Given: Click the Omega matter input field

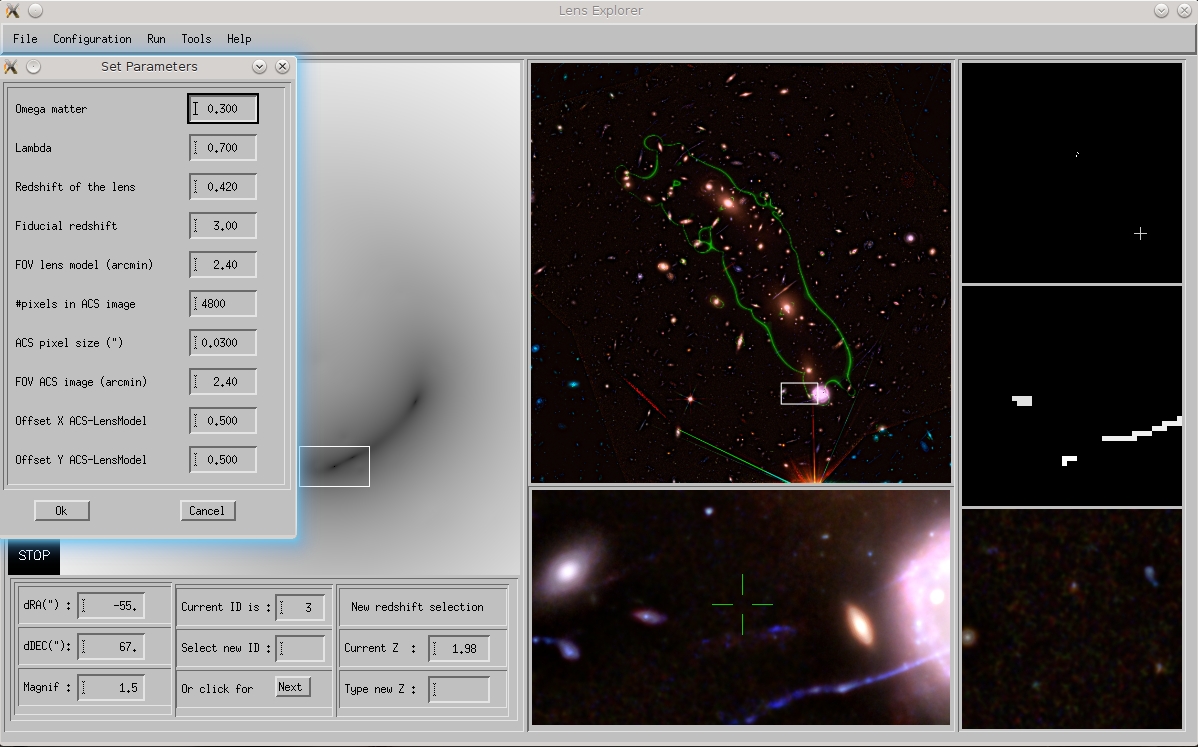Looking at the screenshot, I should point(223,109).
